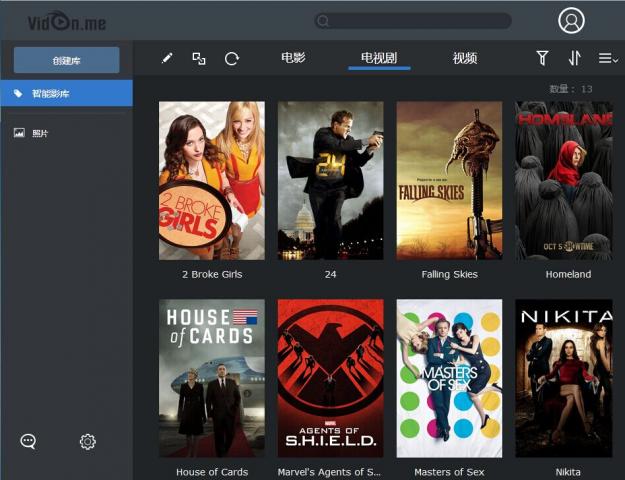Open the House of Cards poster

click(212, 378)
